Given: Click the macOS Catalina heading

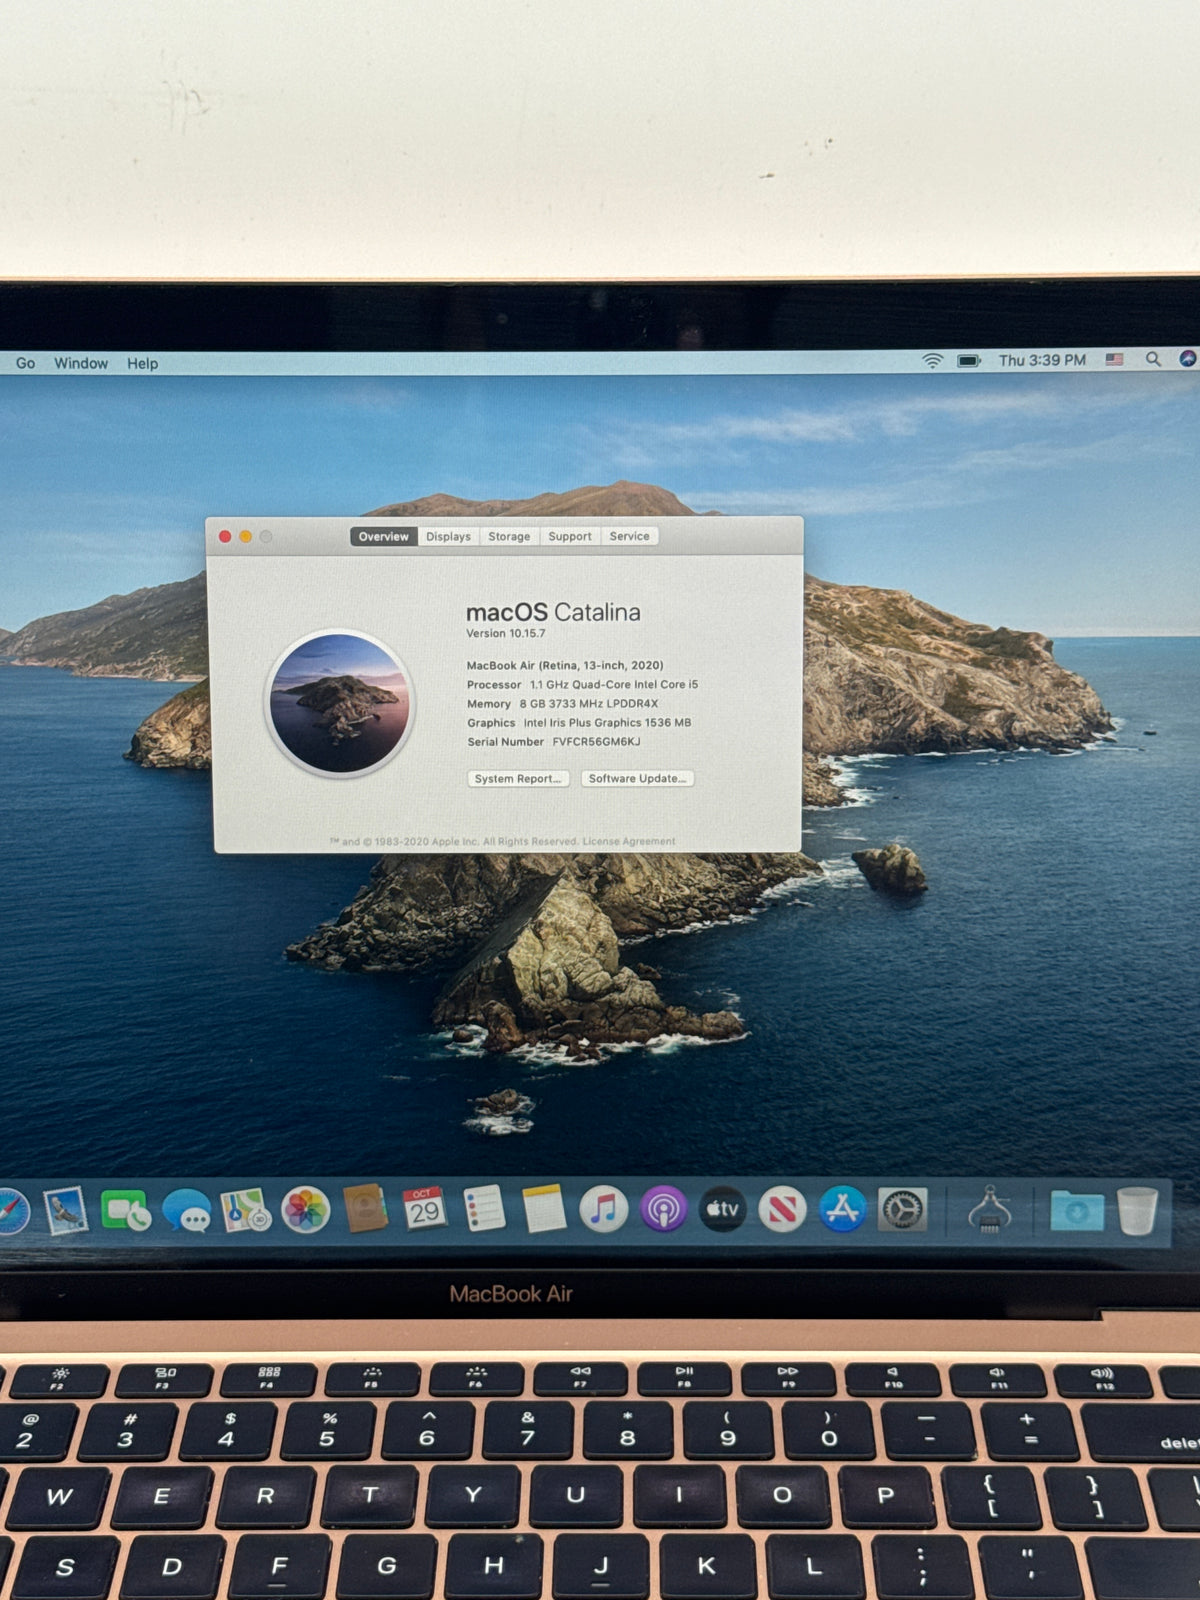Looking at the screenshot, I should (x=553, y=612).
